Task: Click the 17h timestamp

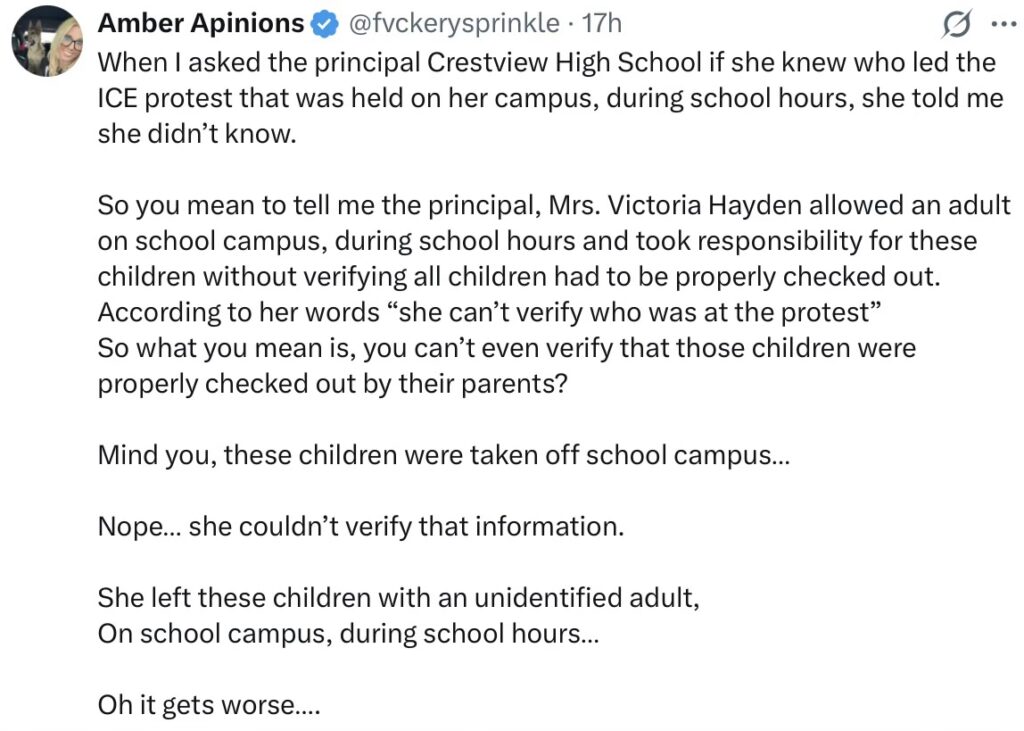Action: [x=602, y=23]
